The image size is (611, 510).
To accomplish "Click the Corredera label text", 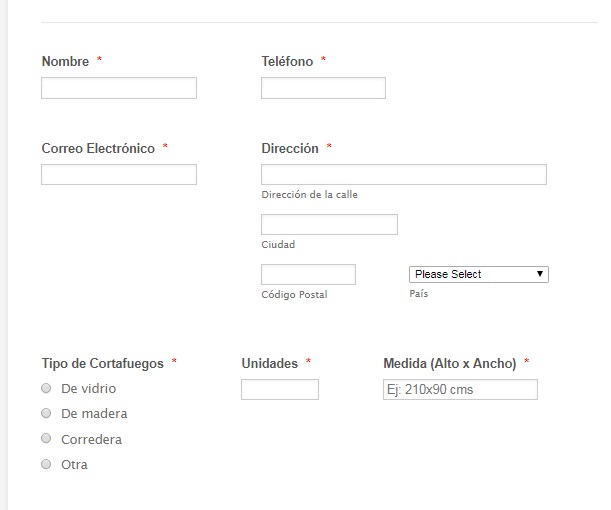I will coord(91,439).
